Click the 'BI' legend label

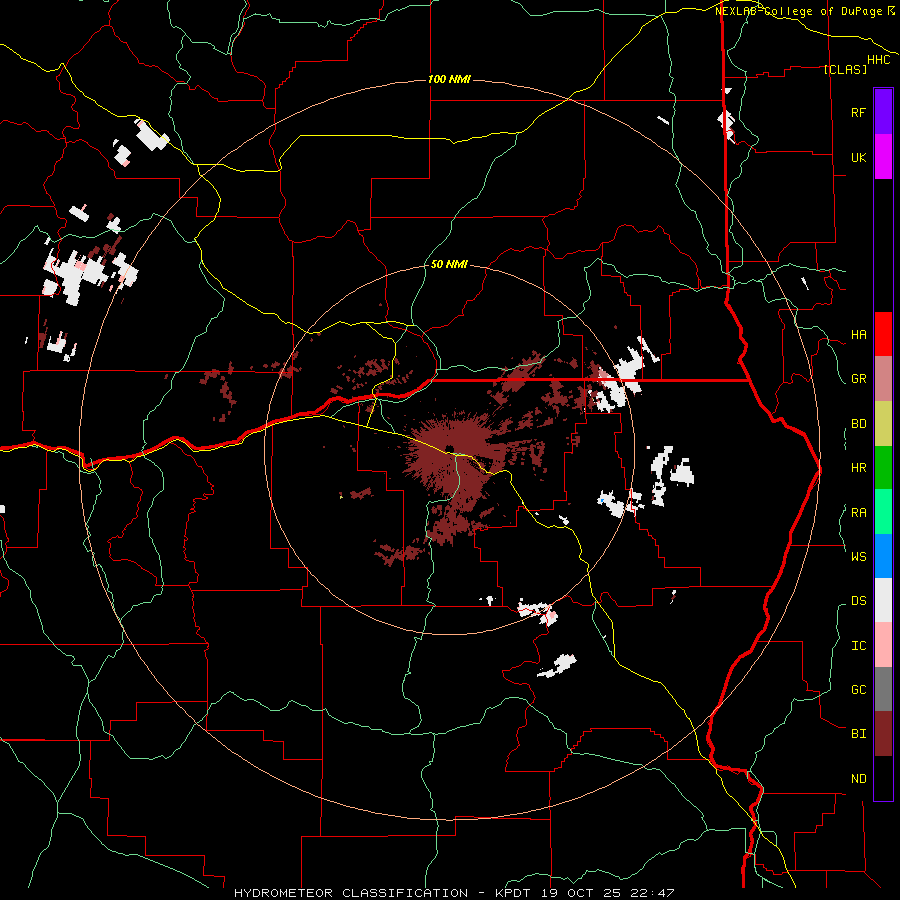click(858, 734)
